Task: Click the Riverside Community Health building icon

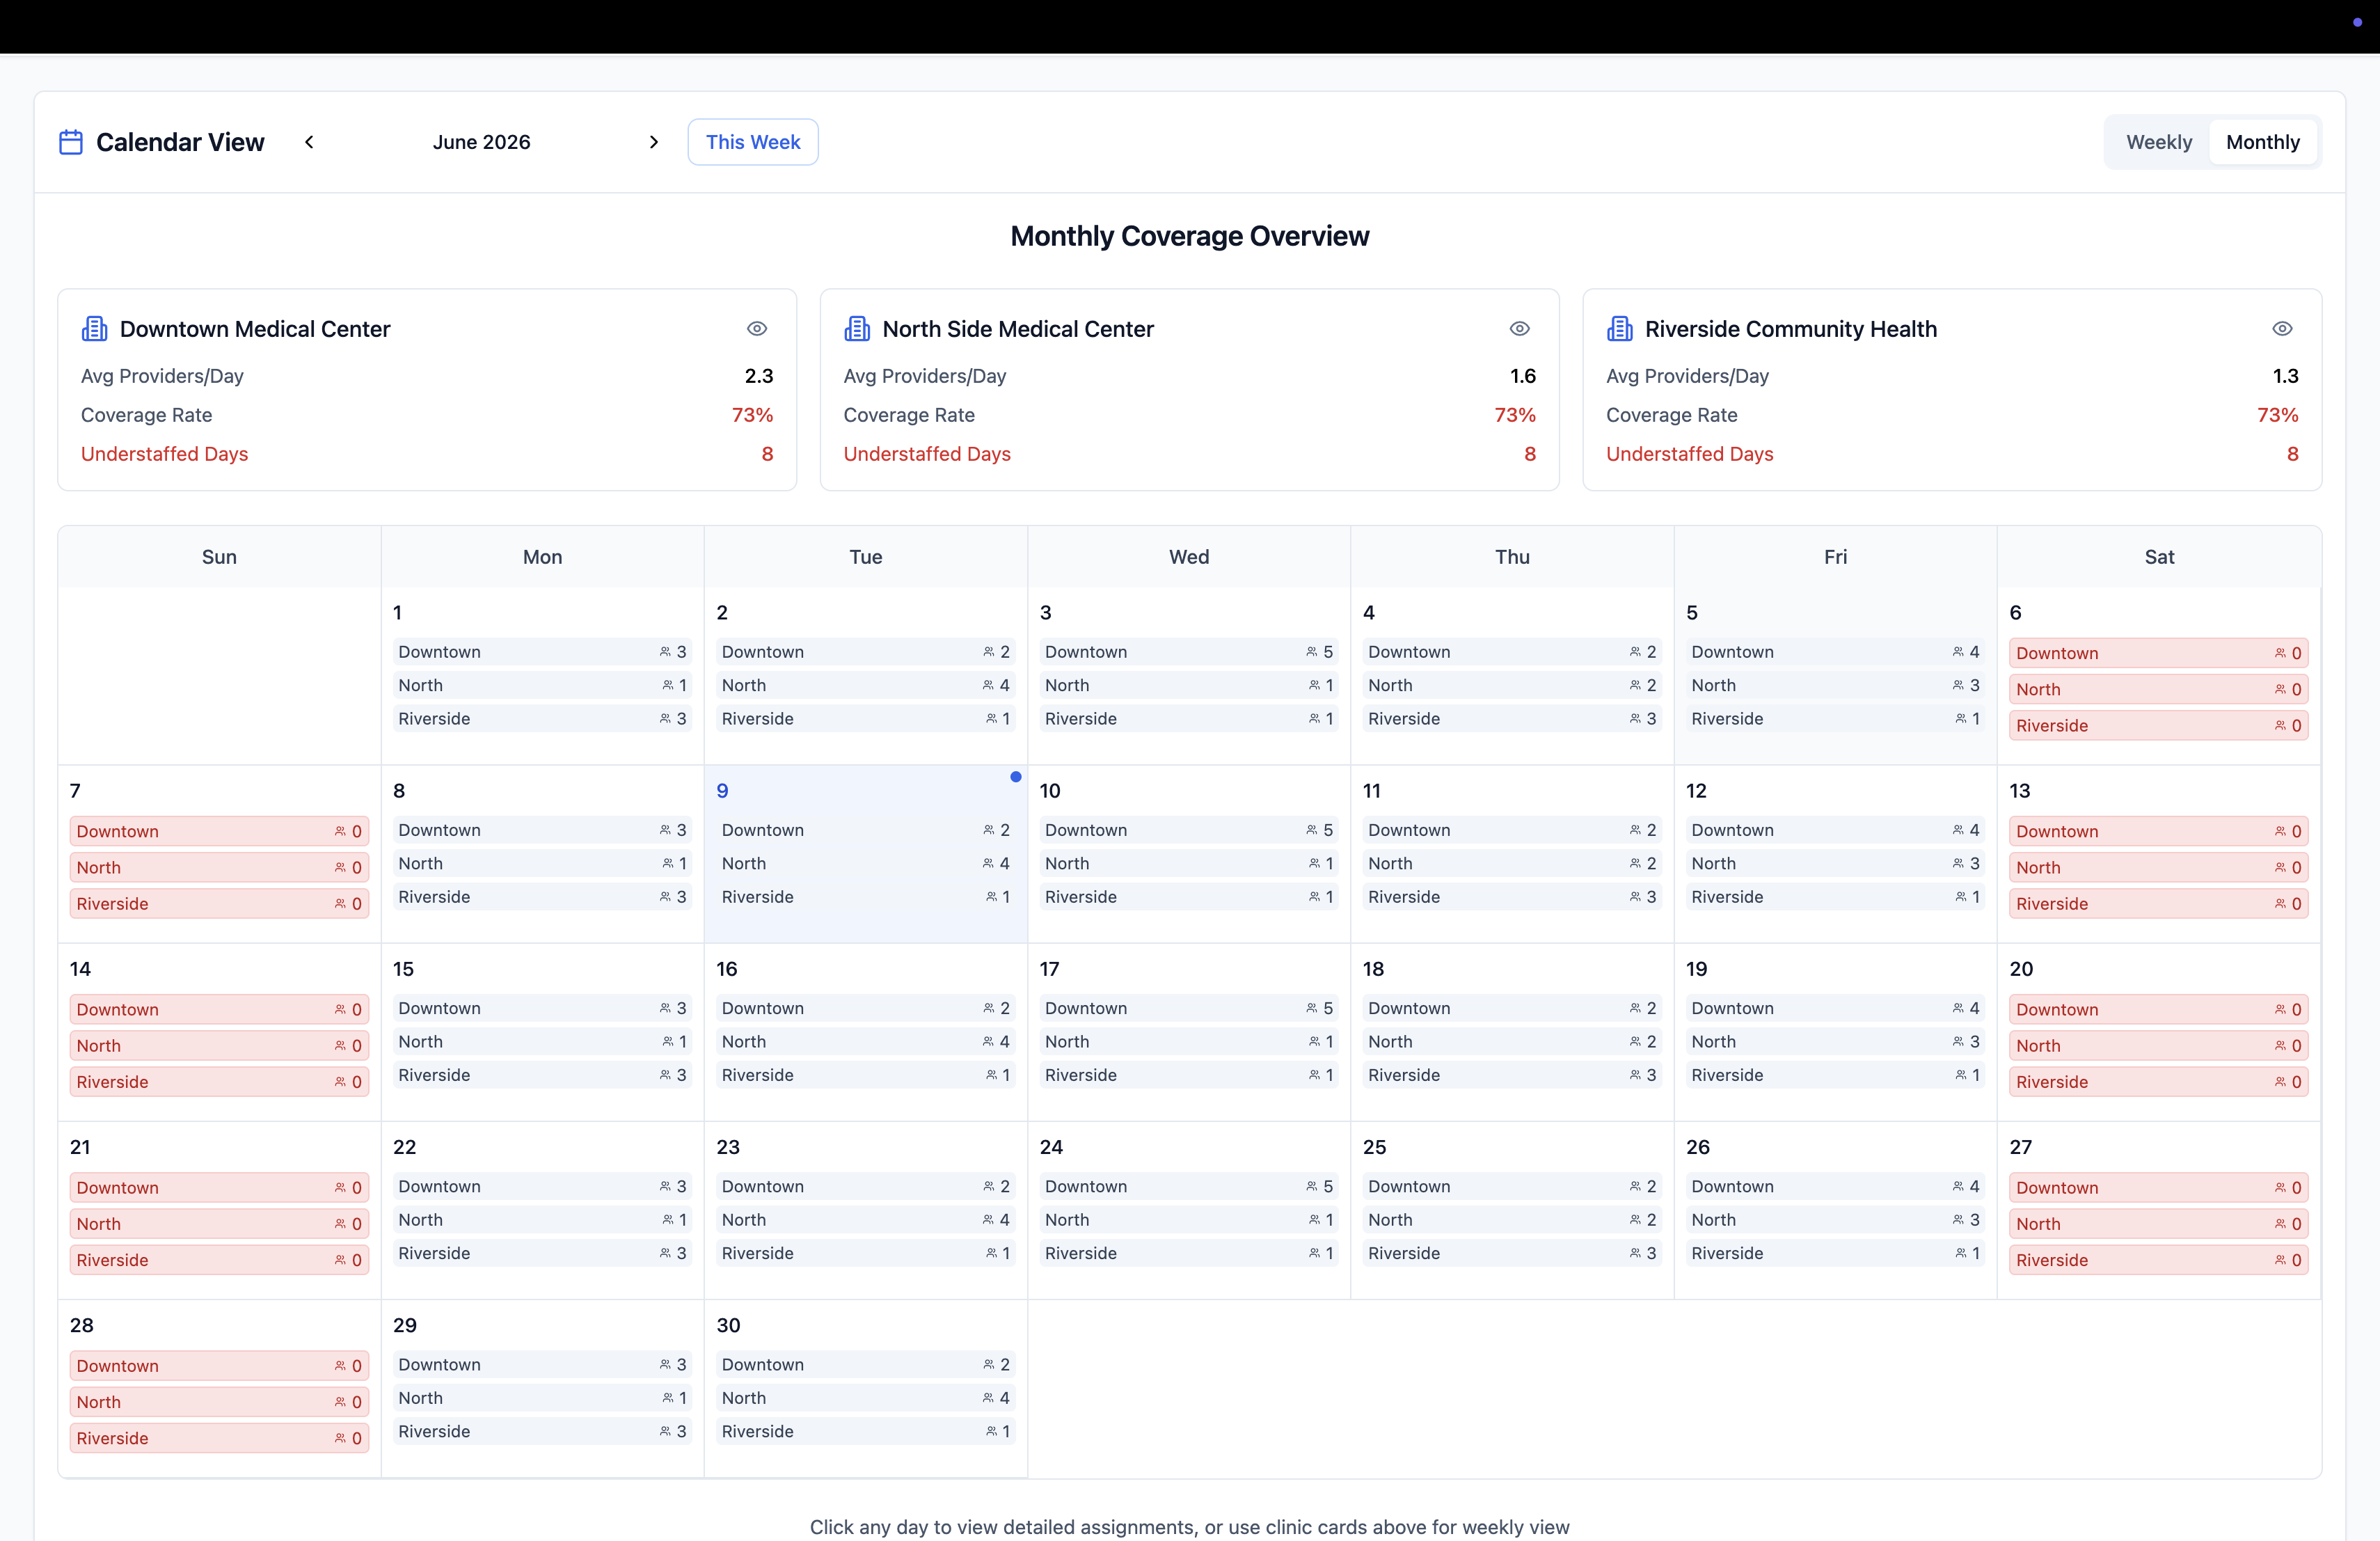Action: [x=1620, y=329]
